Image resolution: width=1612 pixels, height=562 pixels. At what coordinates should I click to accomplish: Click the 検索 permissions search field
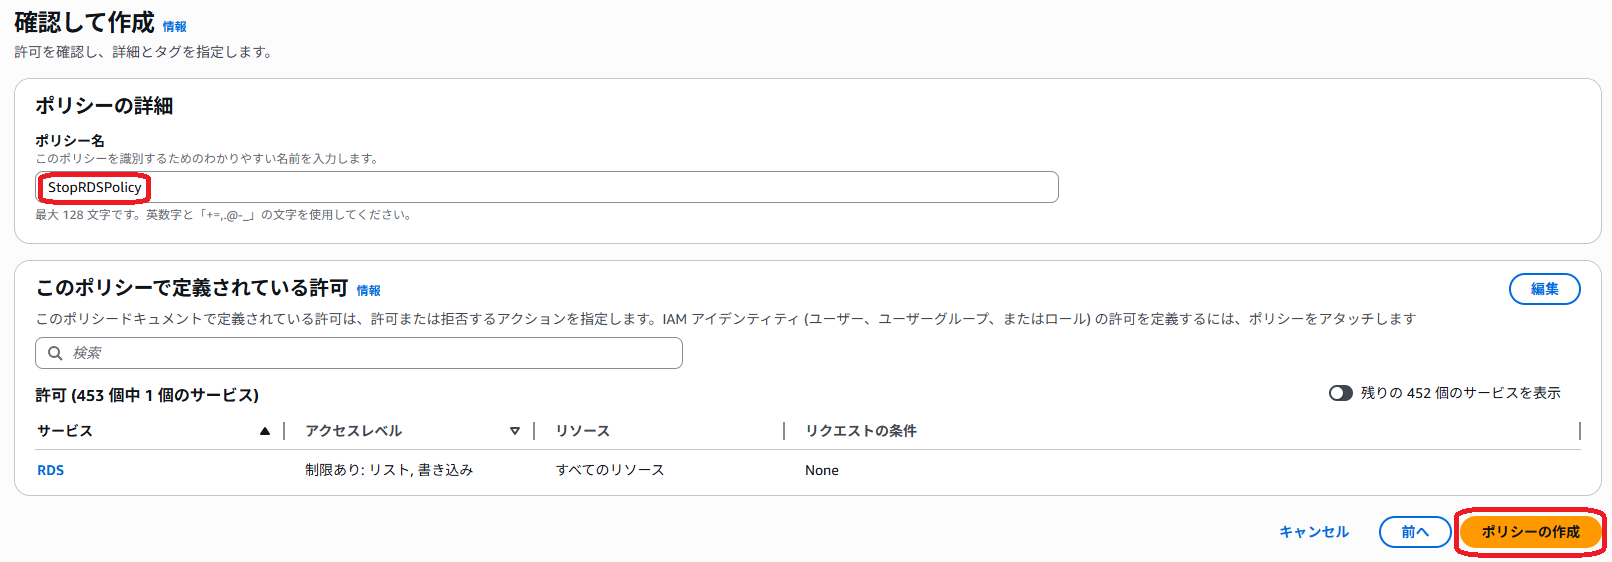pyautogui.click(x=359, y=353)
